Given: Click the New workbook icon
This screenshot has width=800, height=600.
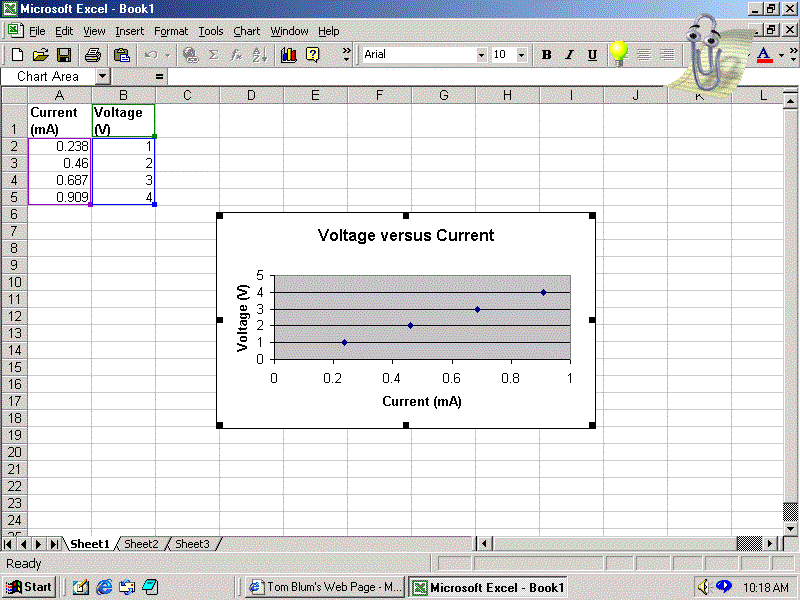Looking at the screenshot, I should point(17,55).
